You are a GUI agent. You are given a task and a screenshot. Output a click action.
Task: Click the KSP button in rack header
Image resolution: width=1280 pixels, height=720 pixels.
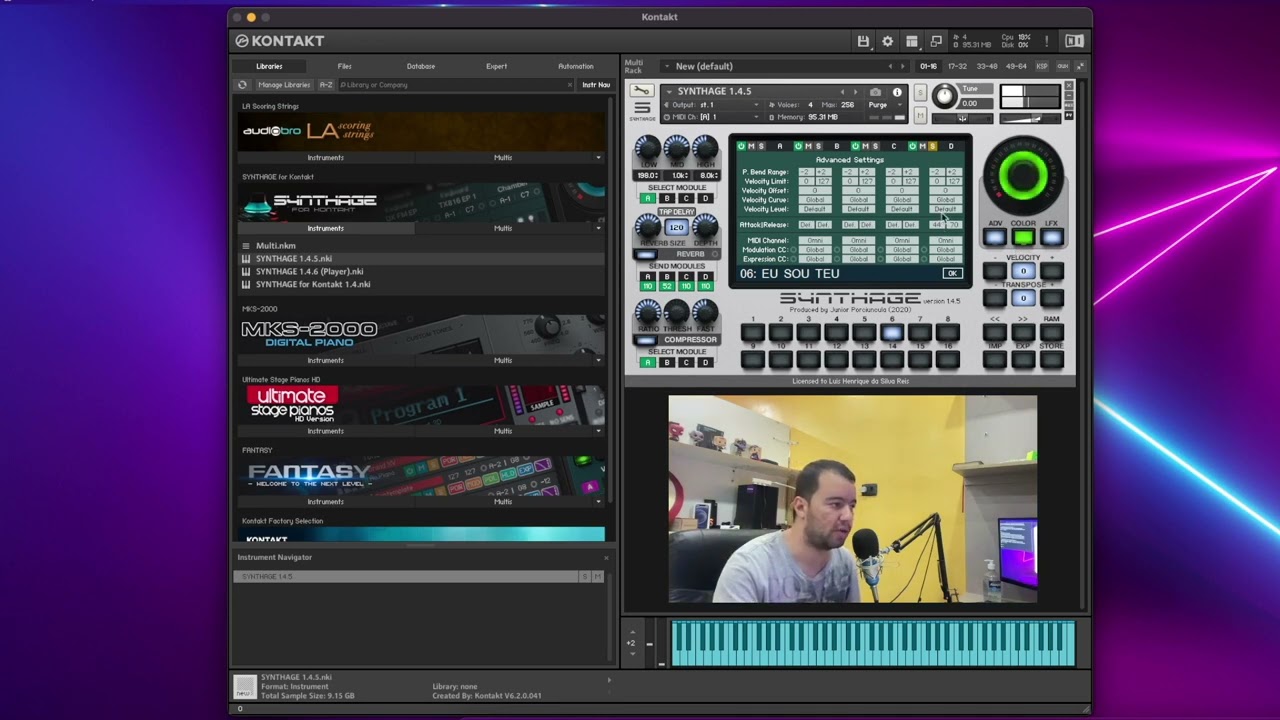[x=1042, y=66]
